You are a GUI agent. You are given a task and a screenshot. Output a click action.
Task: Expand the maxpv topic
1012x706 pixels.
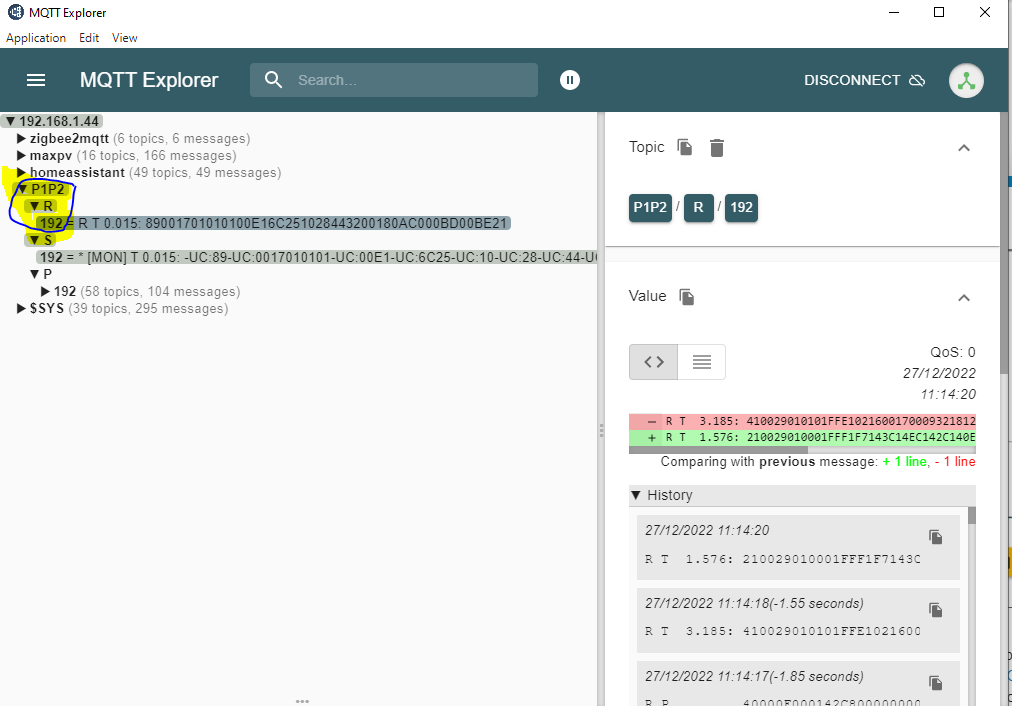click(21, 156)
